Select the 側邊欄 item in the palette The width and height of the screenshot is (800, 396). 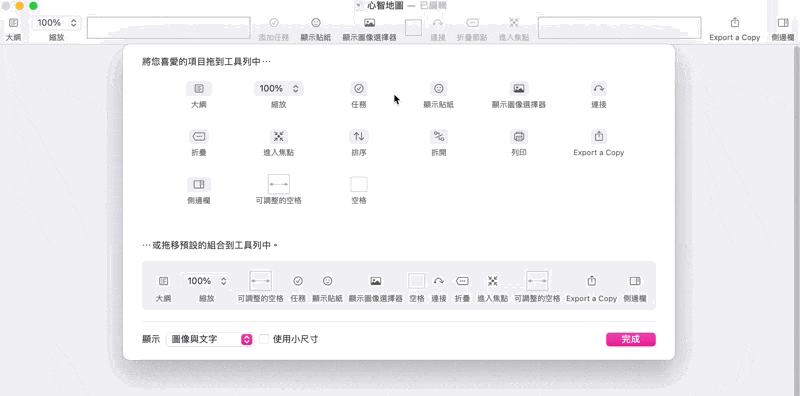[199, 184]
